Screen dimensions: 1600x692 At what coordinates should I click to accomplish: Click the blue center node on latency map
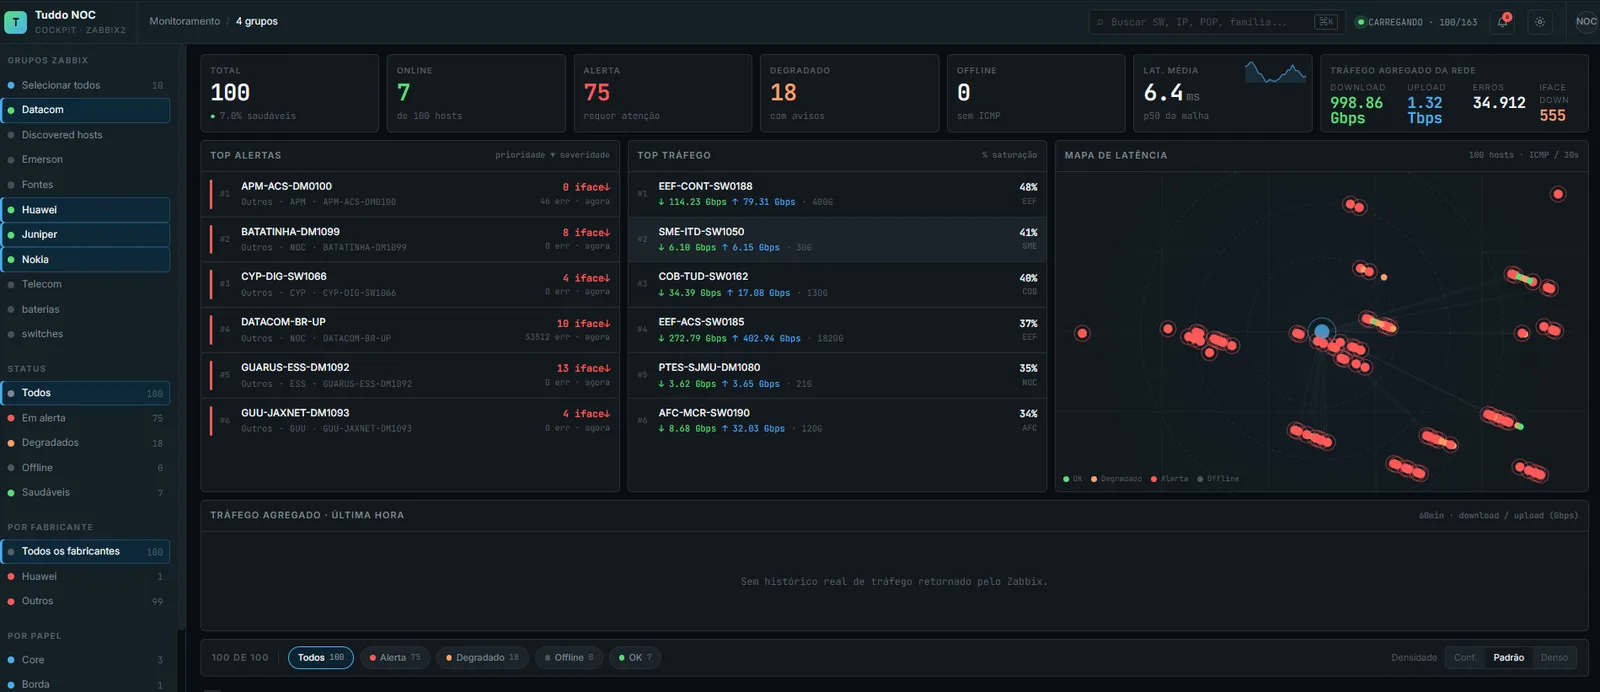(x=1322, y=331)
